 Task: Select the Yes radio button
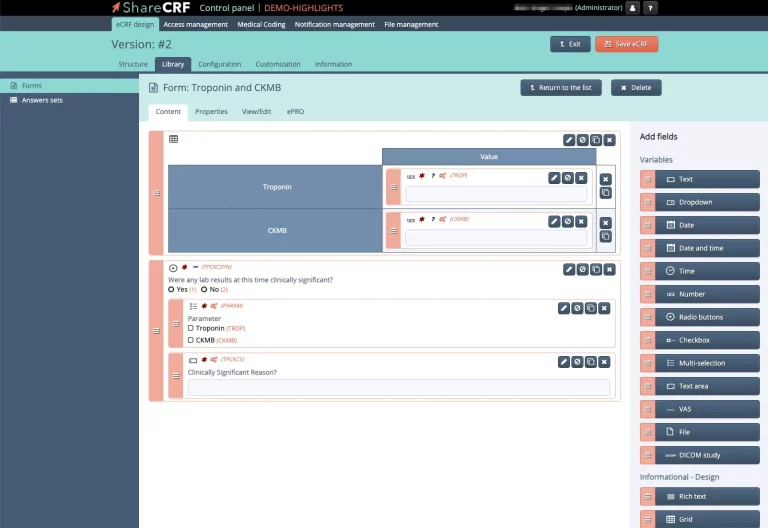[x=171, y=289]
